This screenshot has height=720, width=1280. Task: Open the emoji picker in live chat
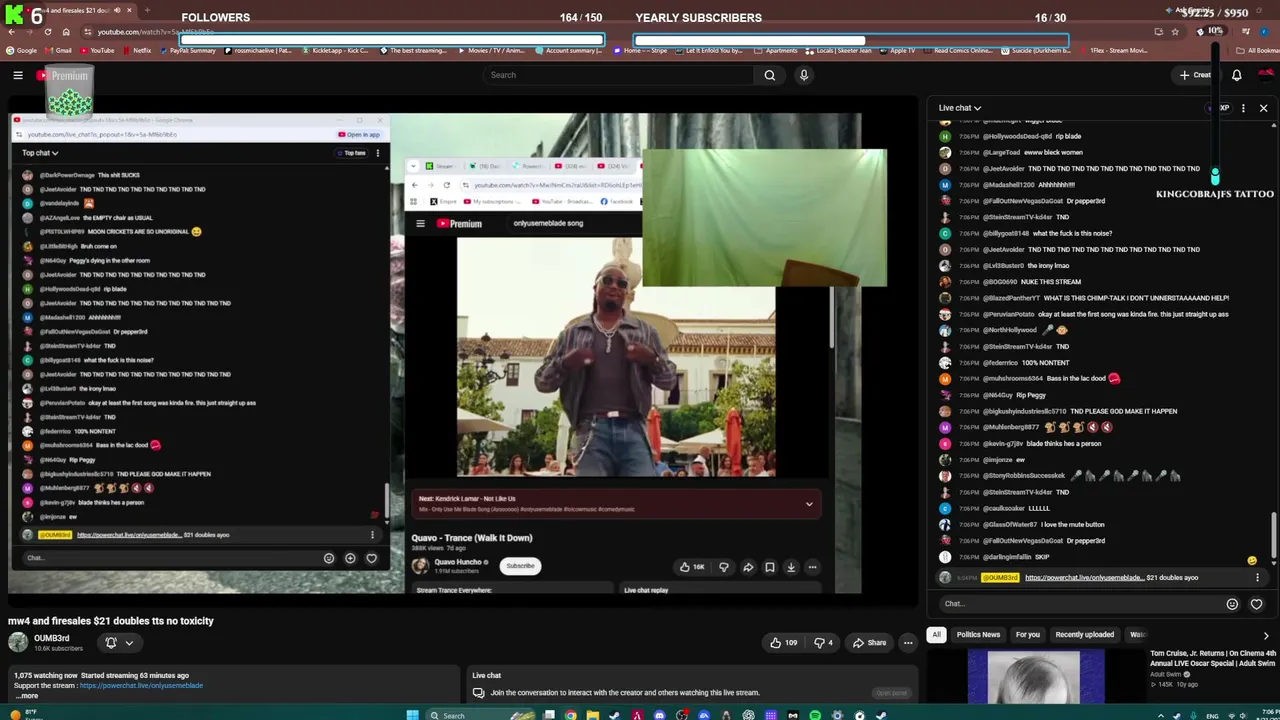(1232, 604)
